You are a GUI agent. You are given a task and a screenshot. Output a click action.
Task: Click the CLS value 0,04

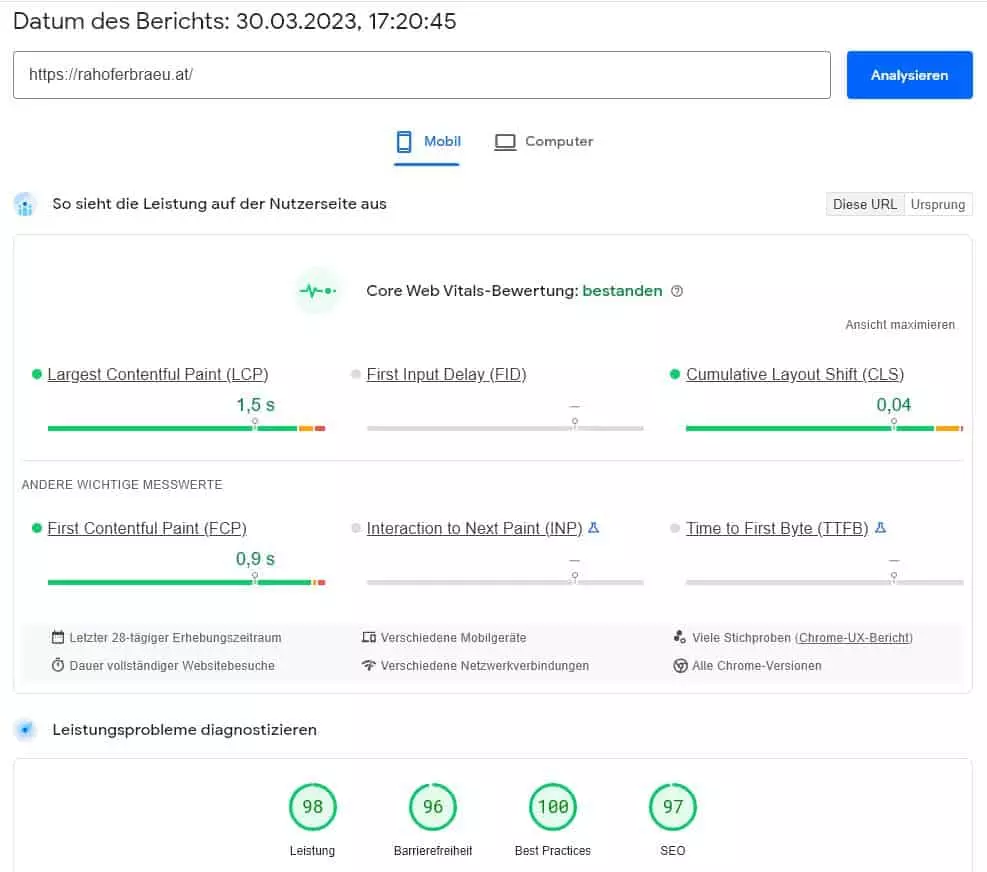coord(894,405)
